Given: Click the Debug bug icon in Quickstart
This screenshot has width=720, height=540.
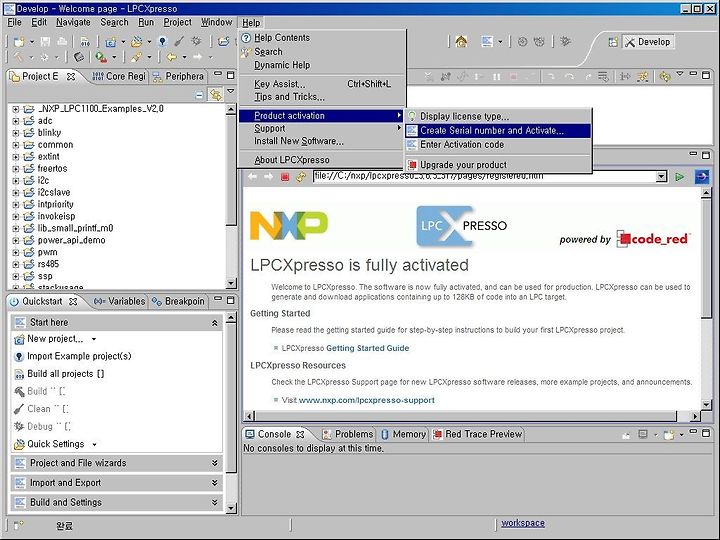Looking at the screenshot, I should (19, 427).
